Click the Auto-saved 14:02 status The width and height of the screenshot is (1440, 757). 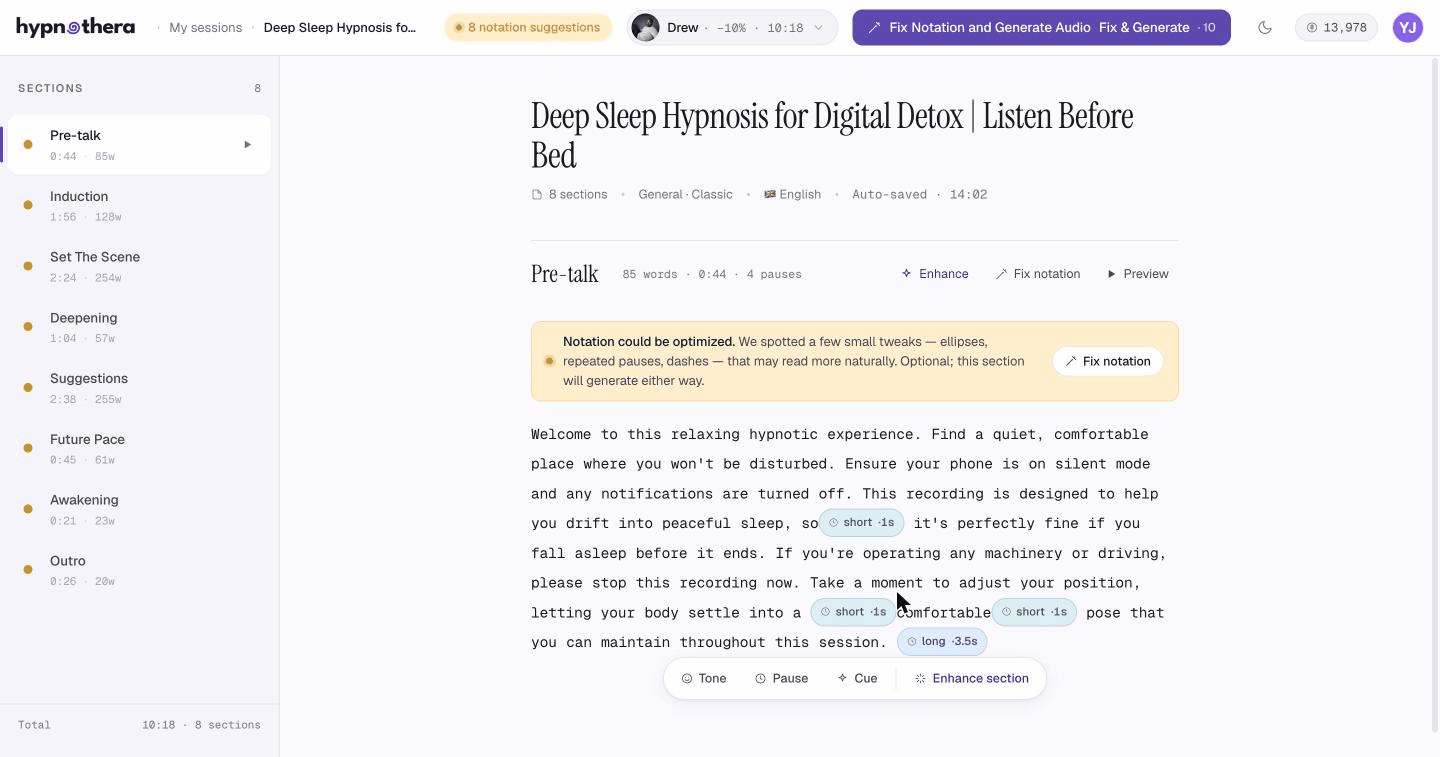[x=919, y=195]
